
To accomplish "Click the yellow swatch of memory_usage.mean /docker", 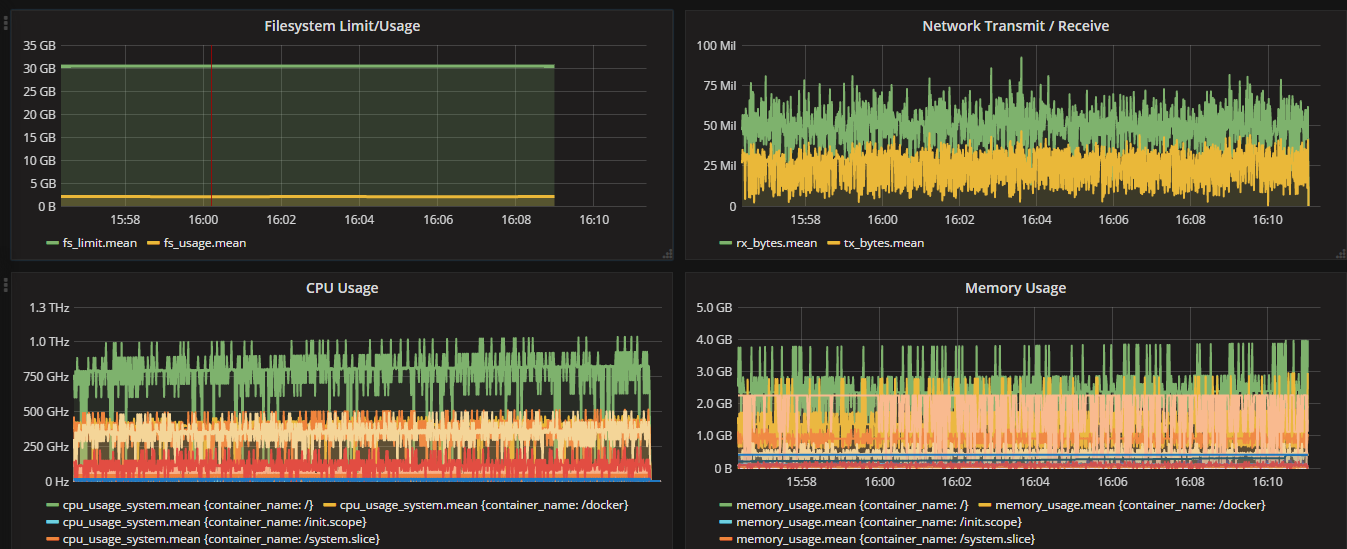I will coord(985,506).
